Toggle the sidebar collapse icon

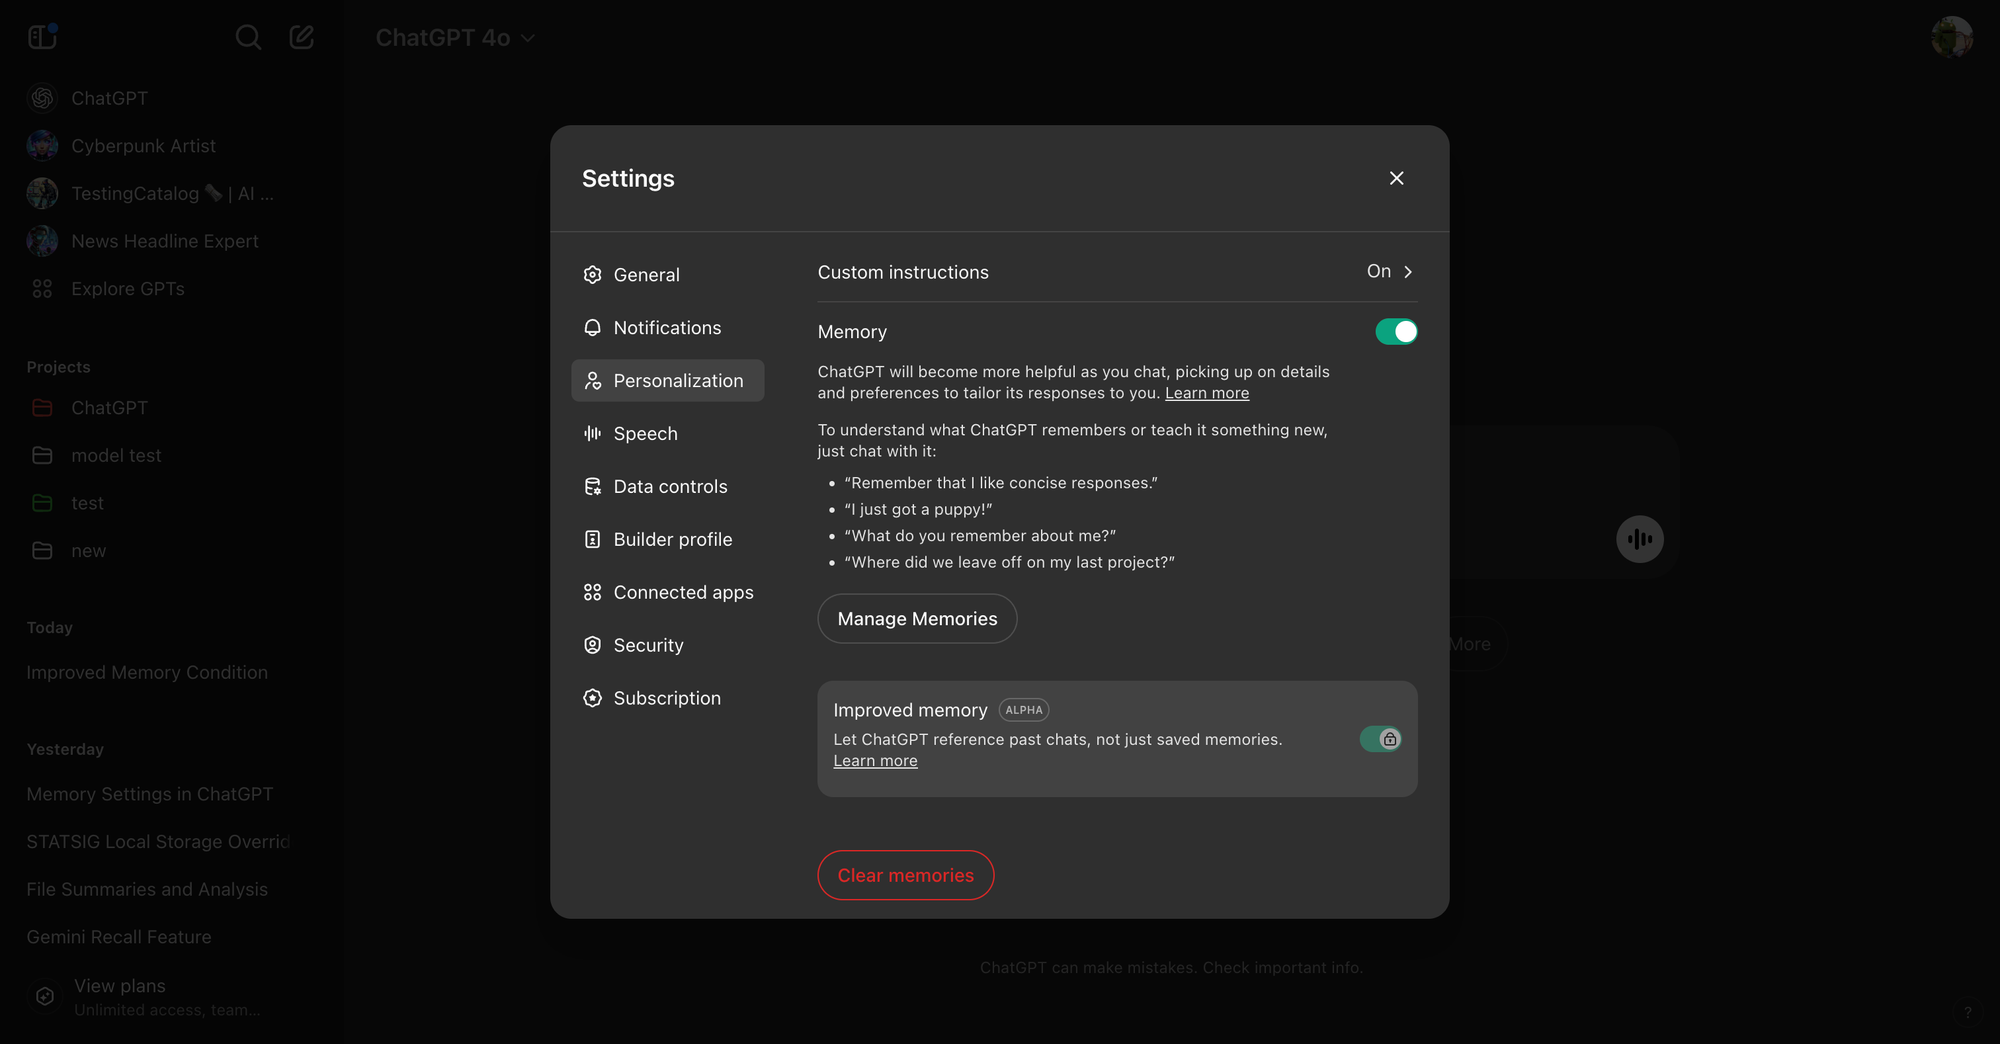41,36
